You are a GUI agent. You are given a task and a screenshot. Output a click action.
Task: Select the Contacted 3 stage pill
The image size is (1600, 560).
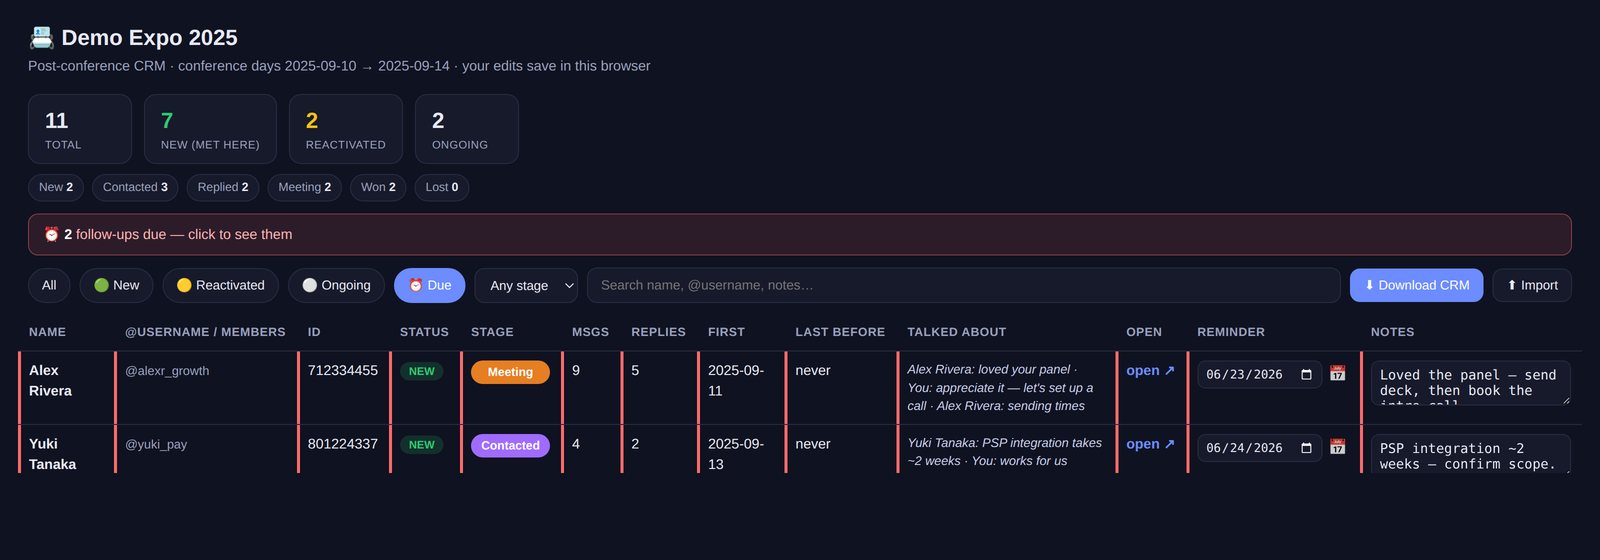(x=135, y=187)
